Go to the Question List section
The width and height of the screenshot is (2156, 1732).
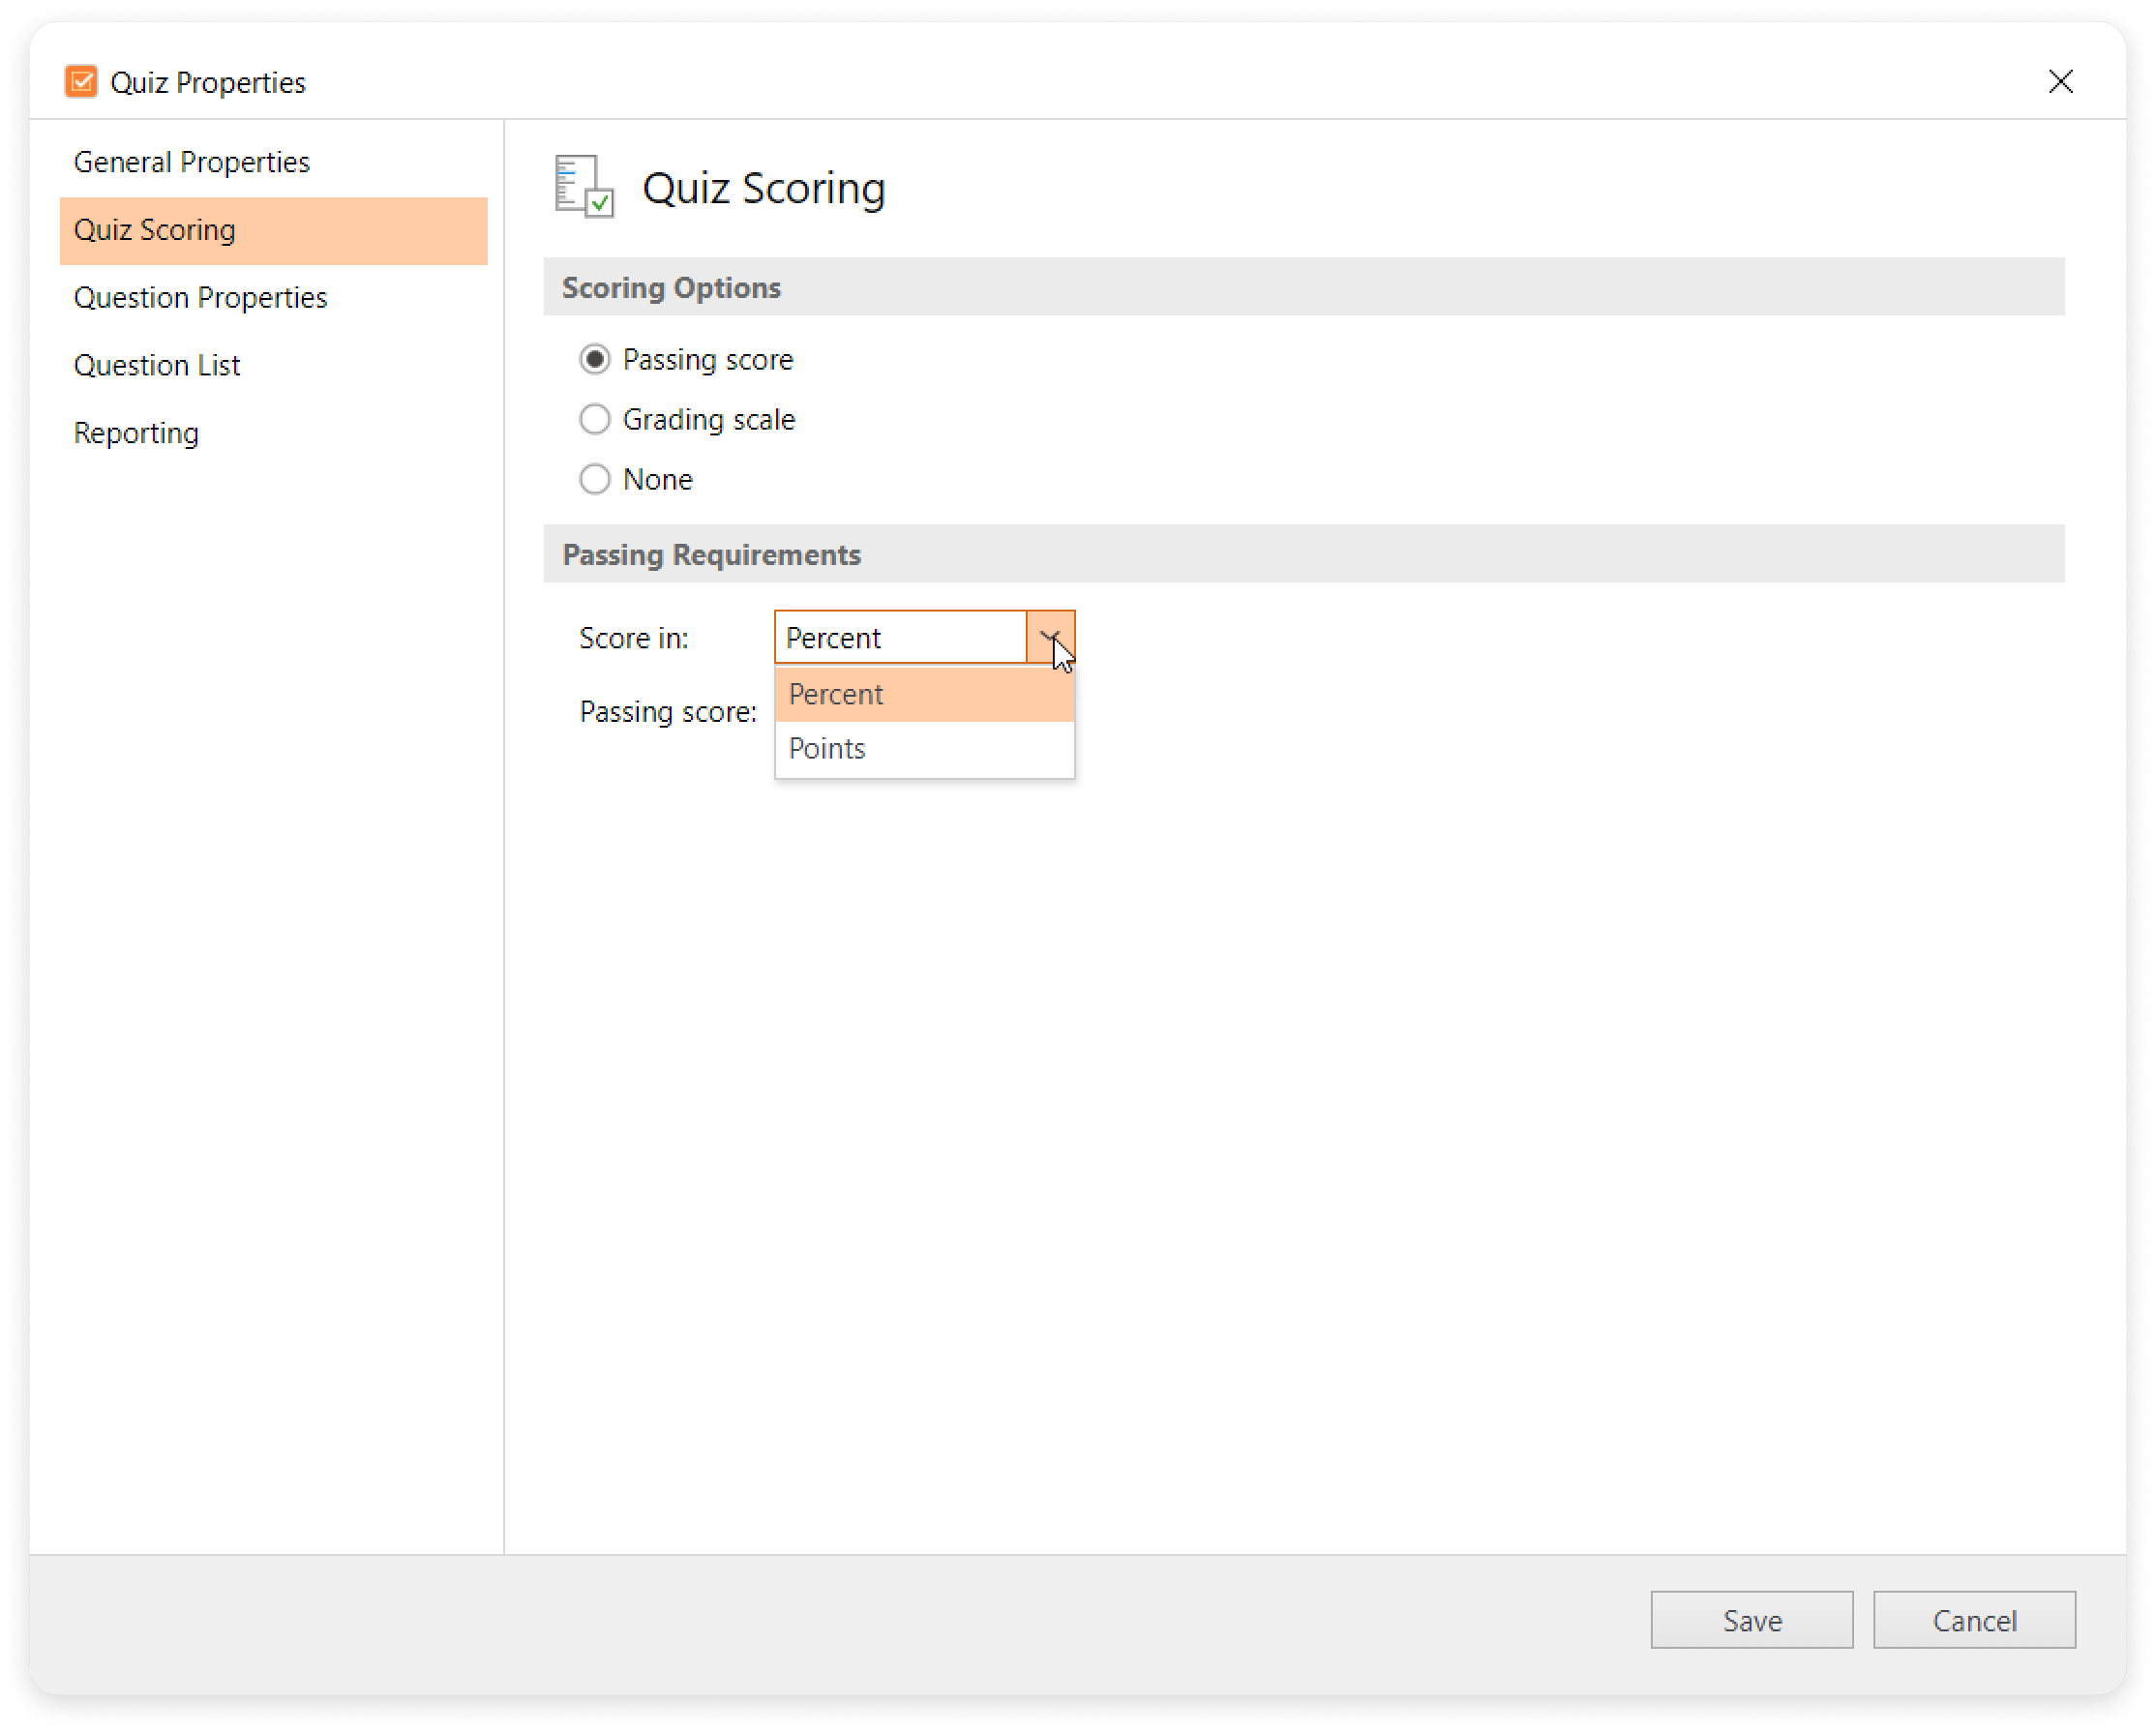[157, 366]
